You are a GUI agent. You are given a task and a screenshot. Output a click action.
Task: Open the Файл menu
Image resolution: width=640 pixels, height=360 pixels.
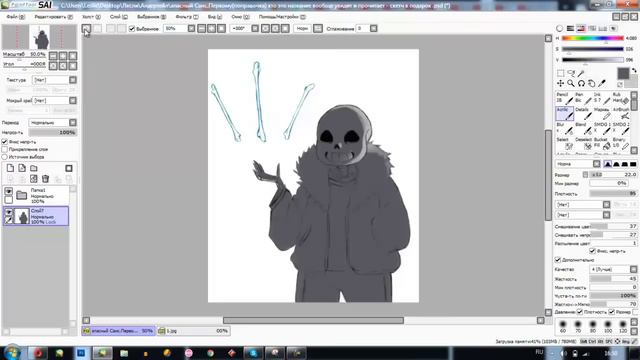click(x=15, y=17)
